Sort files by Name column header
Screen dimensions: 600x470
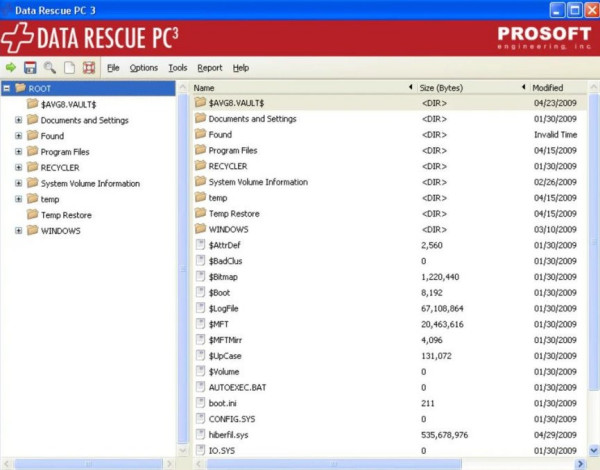coord(300,87)
